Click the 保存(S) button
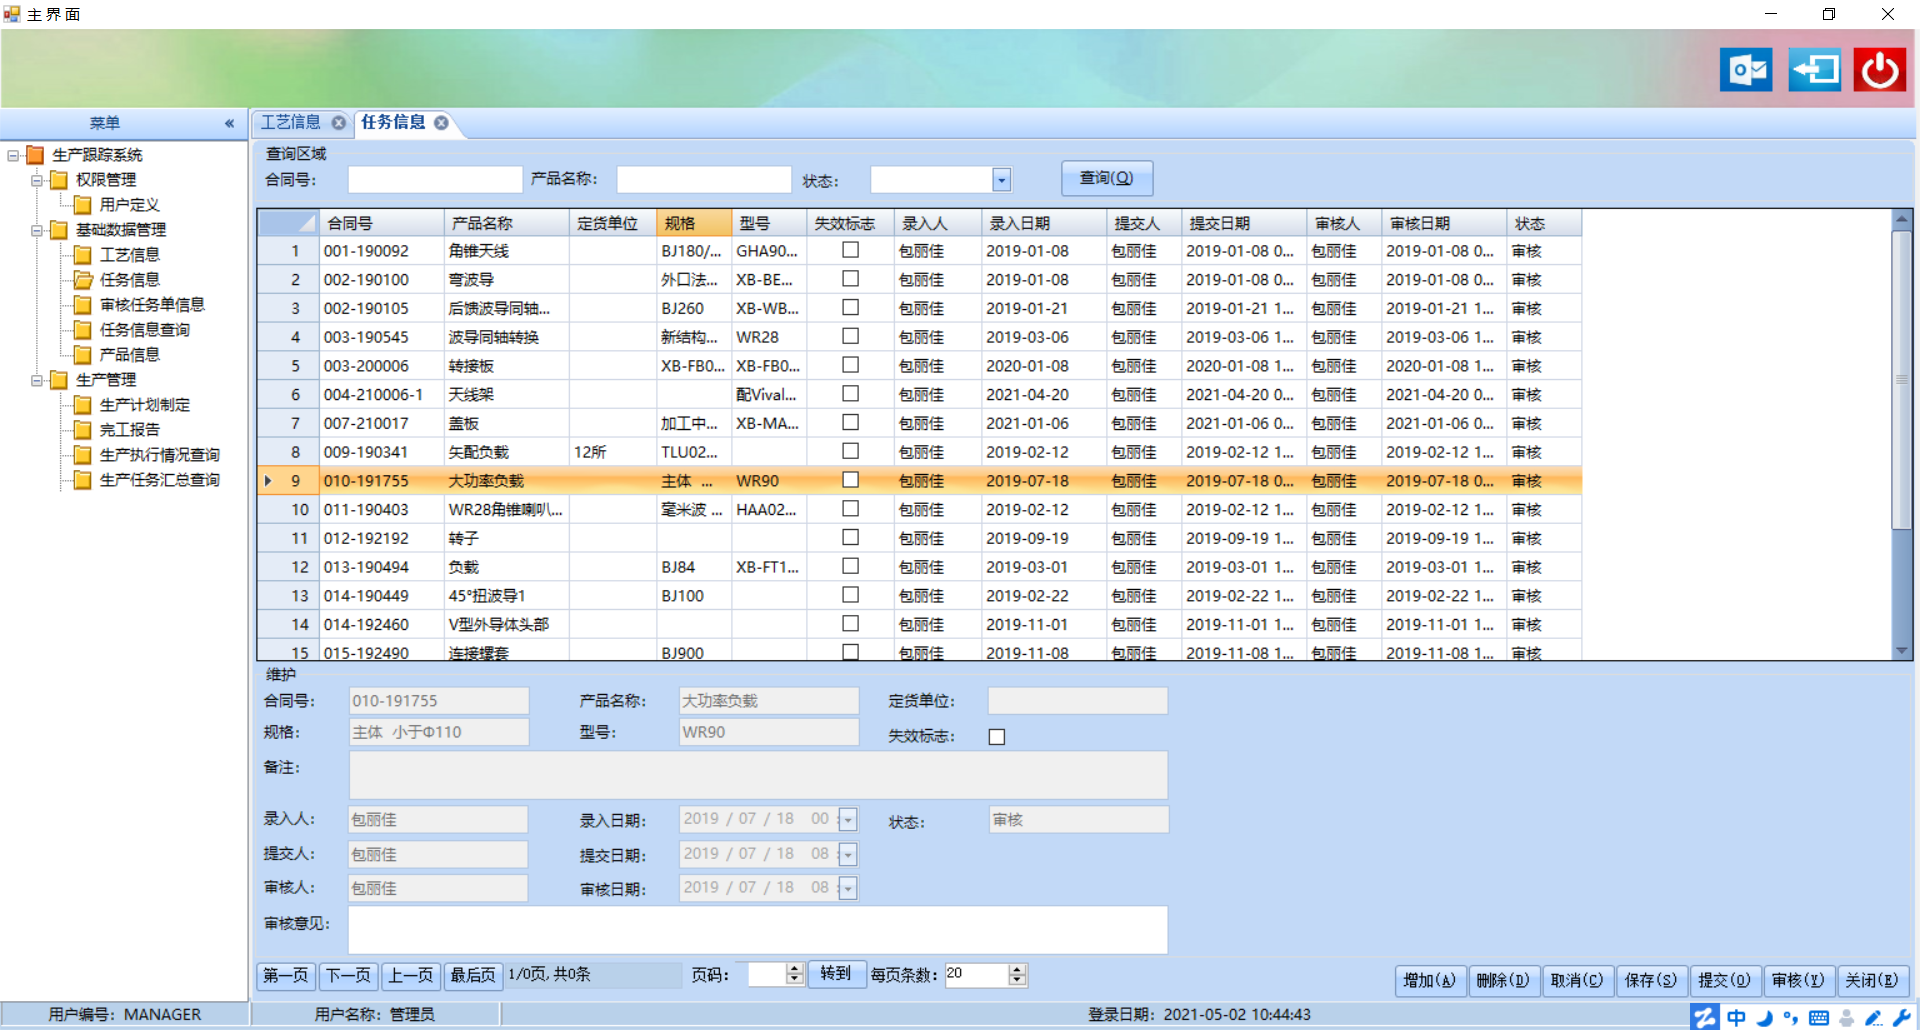This screenshot has width=1920, height=1030. click(x=1651, y=981)
